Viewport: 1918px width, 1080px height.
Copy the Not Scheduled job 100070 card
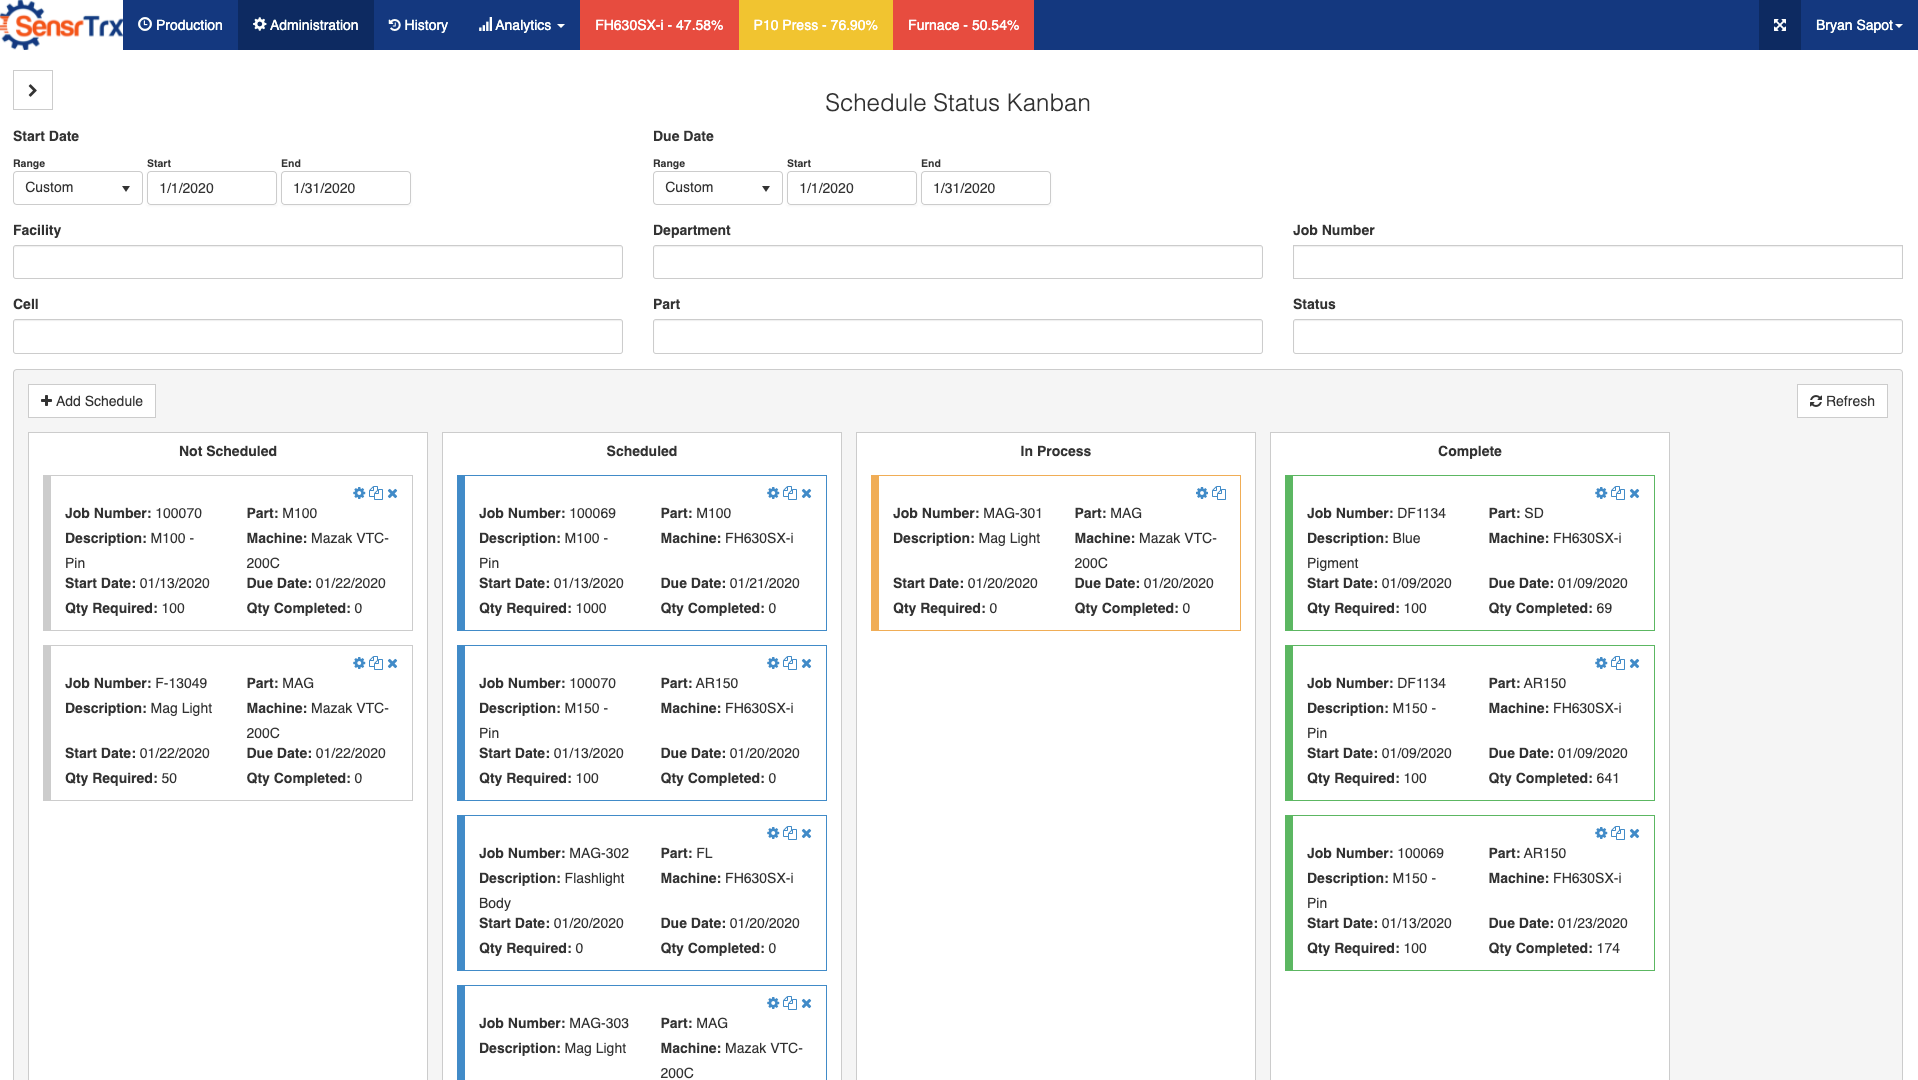[x=376, y=493]
